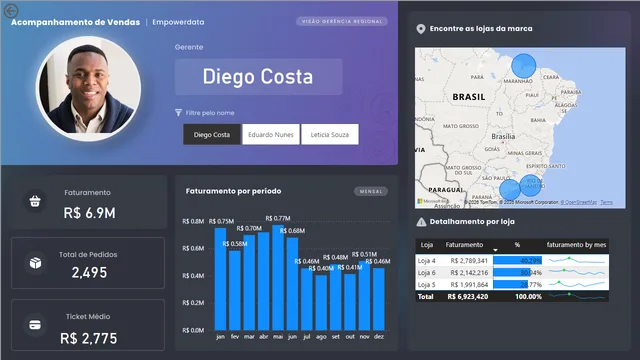The width and height of the screenshot is (640, 360).
Task: Click the Empowerdata title text
Action: pyautogui.click(x=178, y=22)
